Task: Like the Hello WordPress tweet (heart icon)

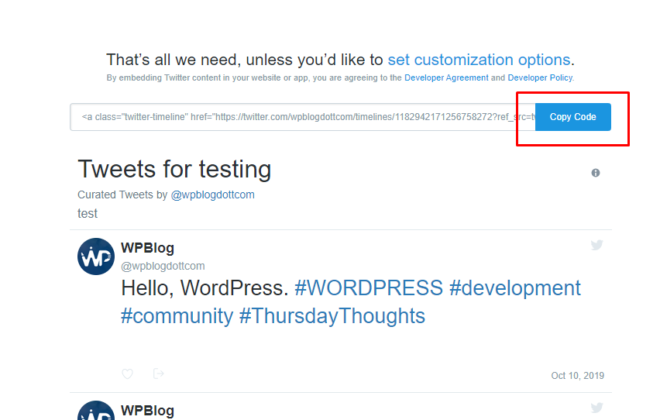Action: pos(128,374)
